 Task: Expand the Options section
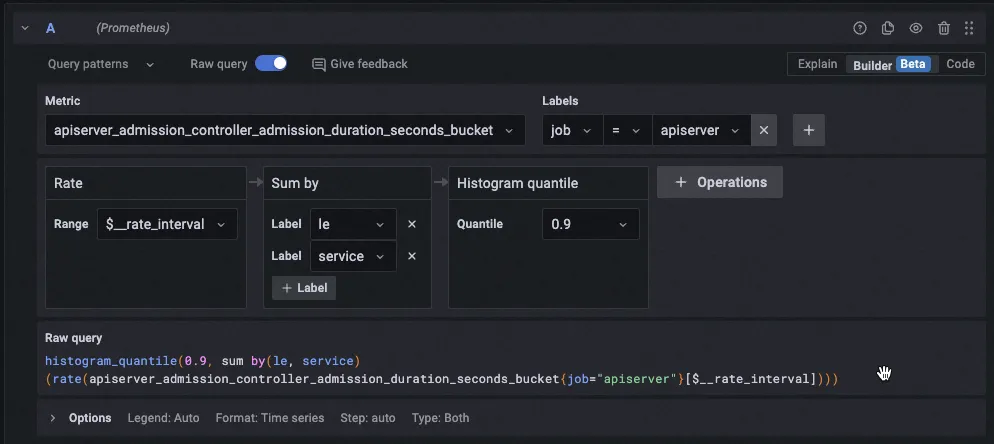click(x=53, y=418)
